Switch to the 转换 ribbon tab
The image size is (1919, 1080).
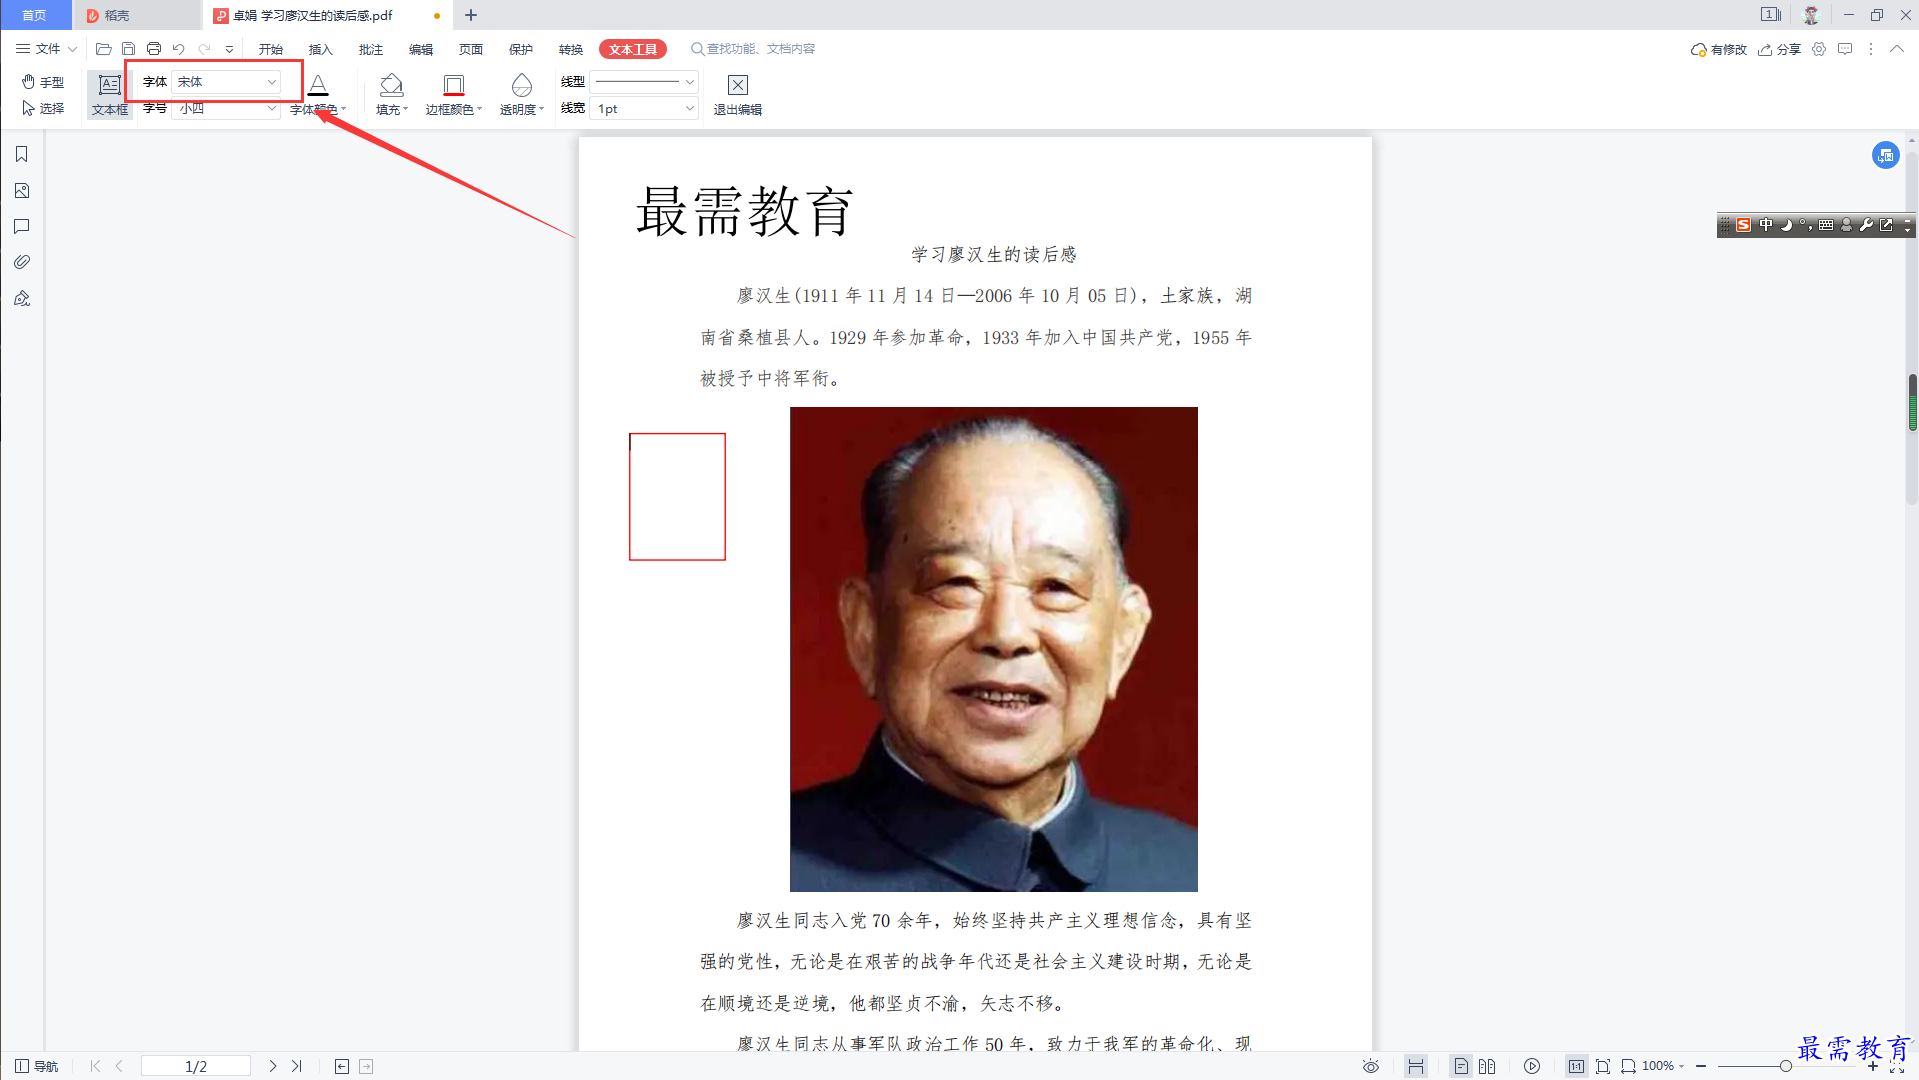coord(570,49)
